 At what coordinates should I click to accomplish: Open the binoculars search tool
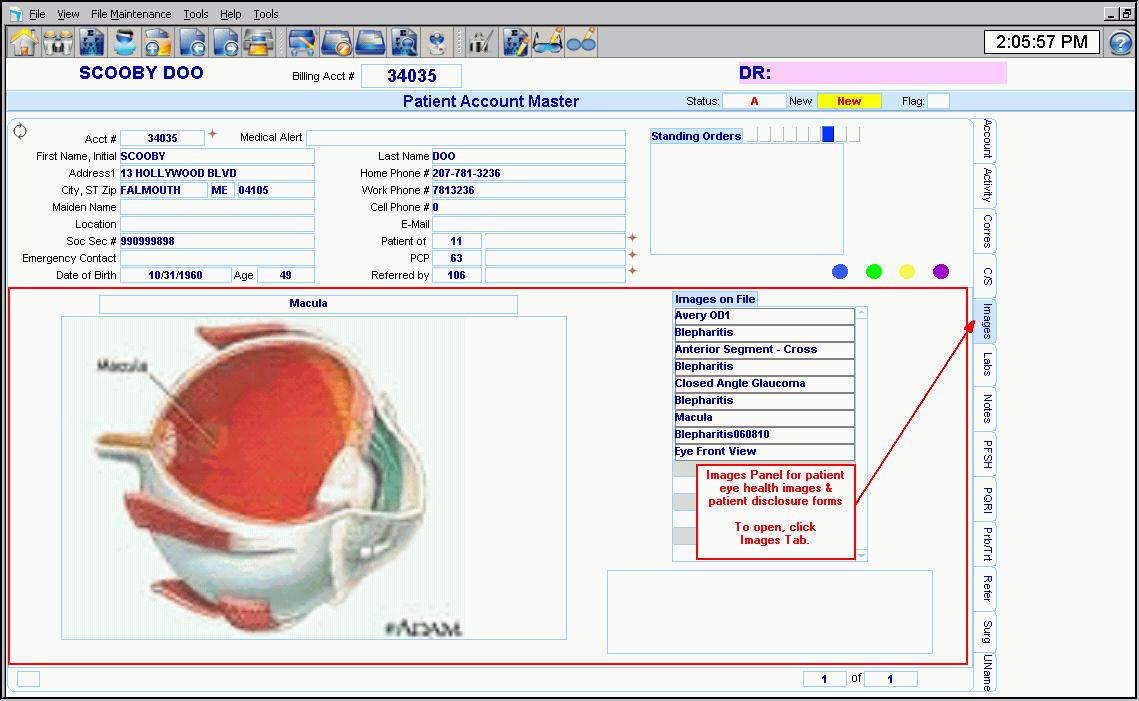[57, 42]
